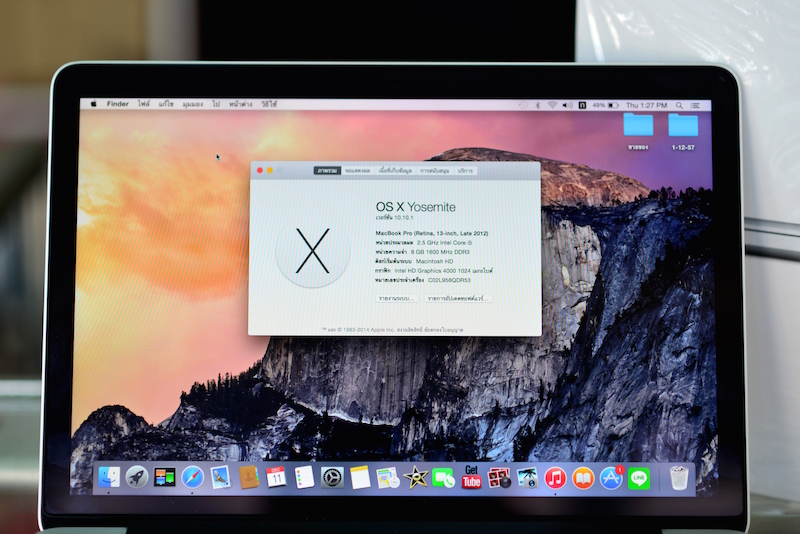
Task: Minimize About This Mac window
Action: tap(270, 170)
